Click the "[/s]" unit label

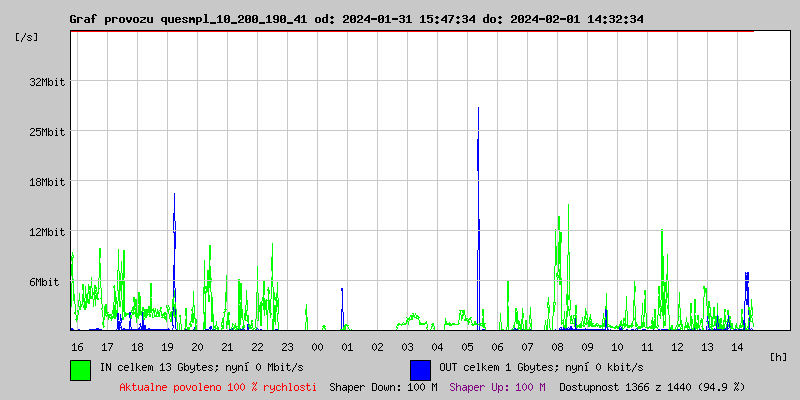27,37
